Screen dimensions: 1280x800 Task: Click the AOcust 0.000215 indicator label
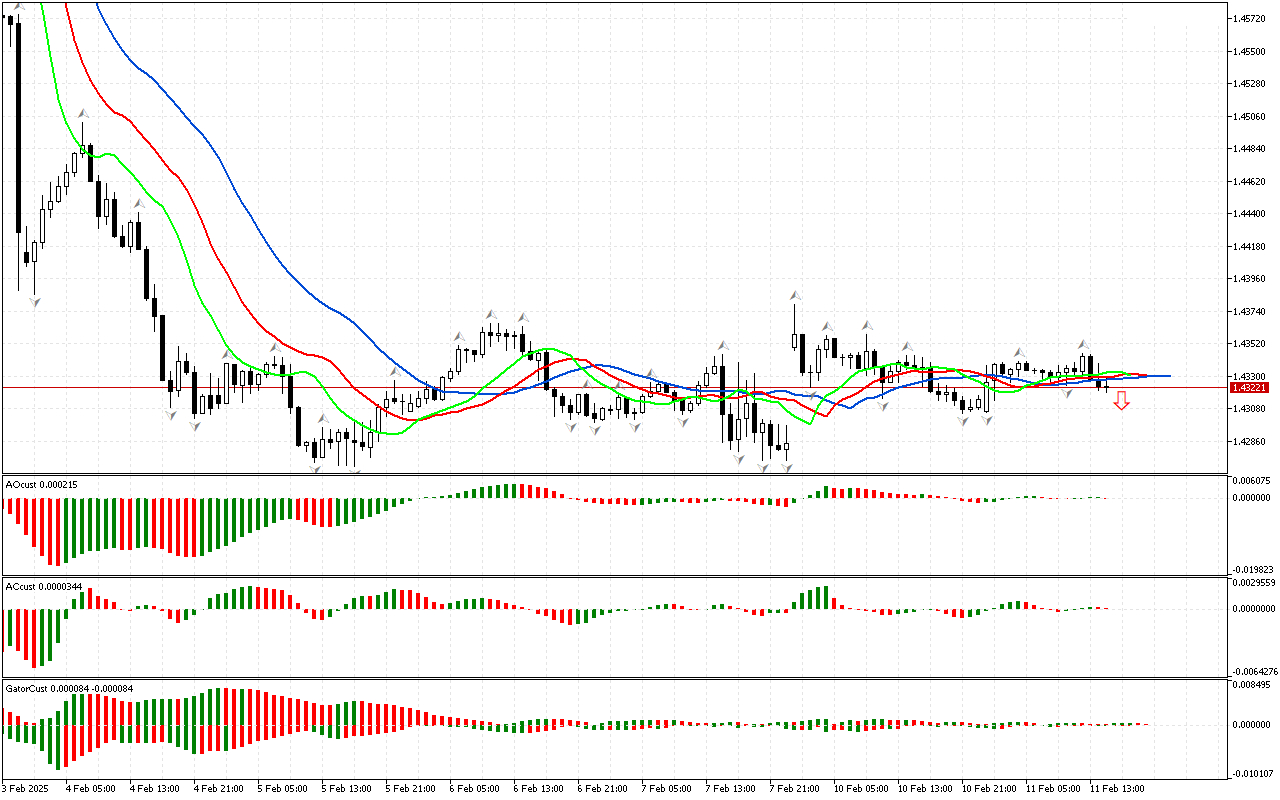[x=42, y=484]
